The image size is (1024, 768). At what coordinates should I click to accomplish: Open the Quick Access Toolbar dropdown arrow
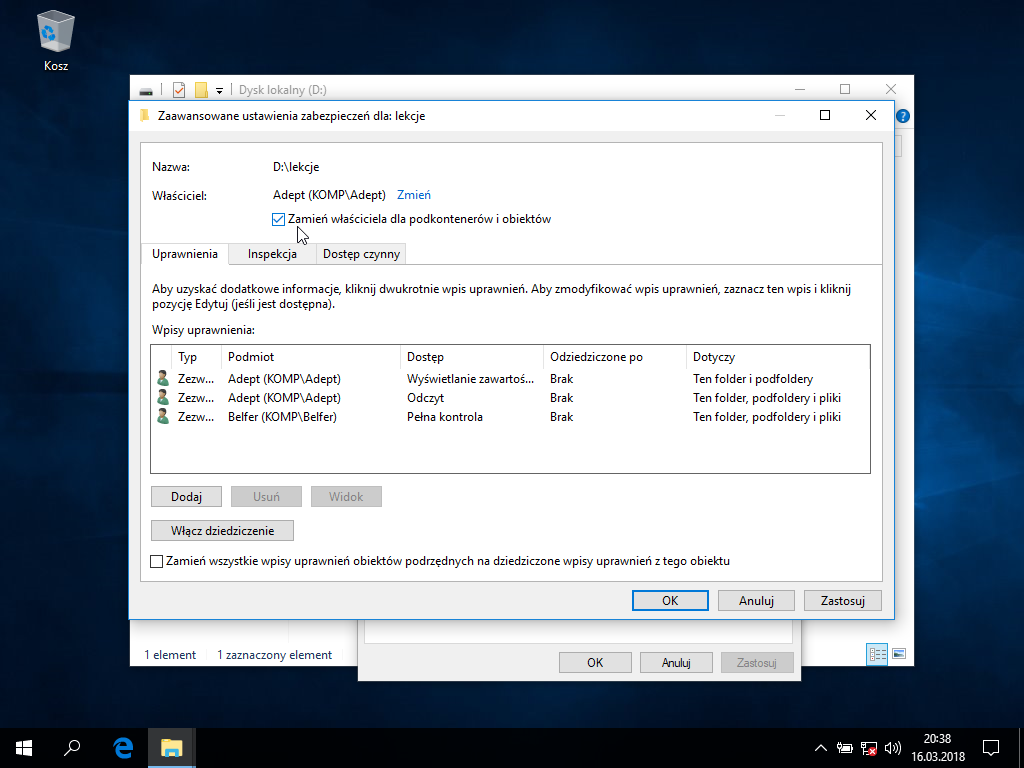(x=219, y=90)
